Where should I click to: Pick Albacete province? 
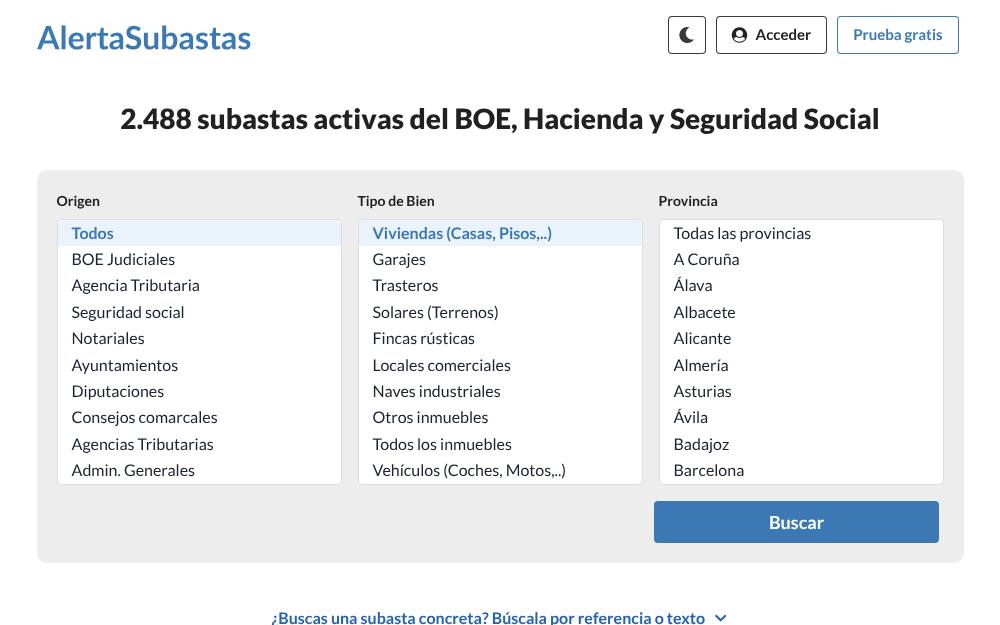801,312
